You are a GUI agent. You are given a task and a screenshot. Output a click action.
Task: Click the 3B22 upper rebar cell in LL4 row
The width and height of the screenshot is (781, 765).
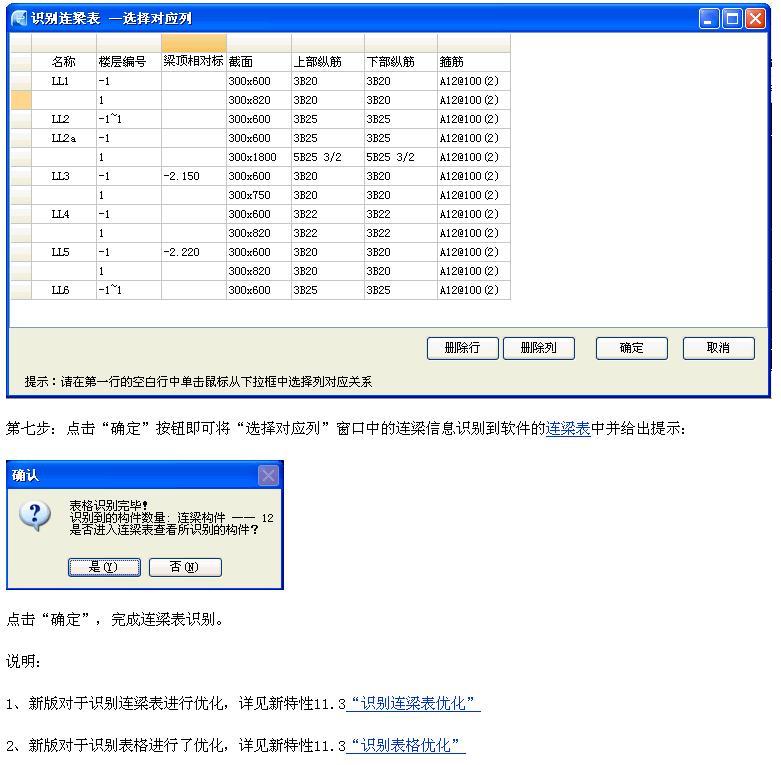click(328, 214)
